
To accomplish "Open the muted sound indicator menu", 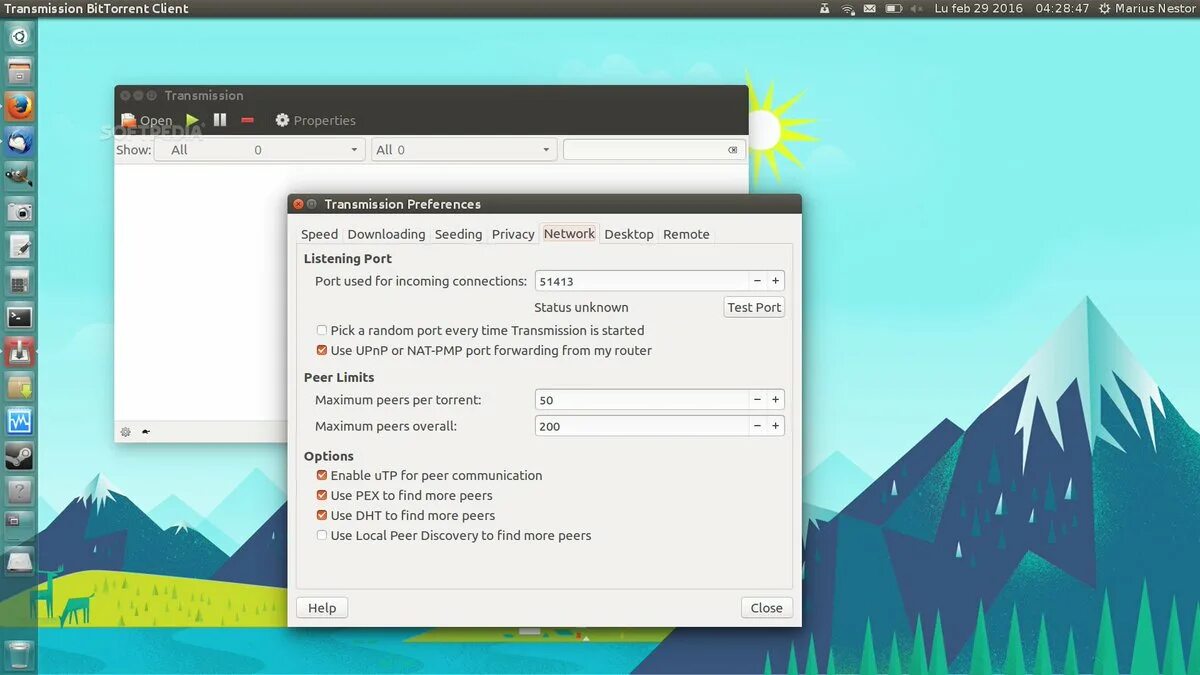I will (915, 8).
